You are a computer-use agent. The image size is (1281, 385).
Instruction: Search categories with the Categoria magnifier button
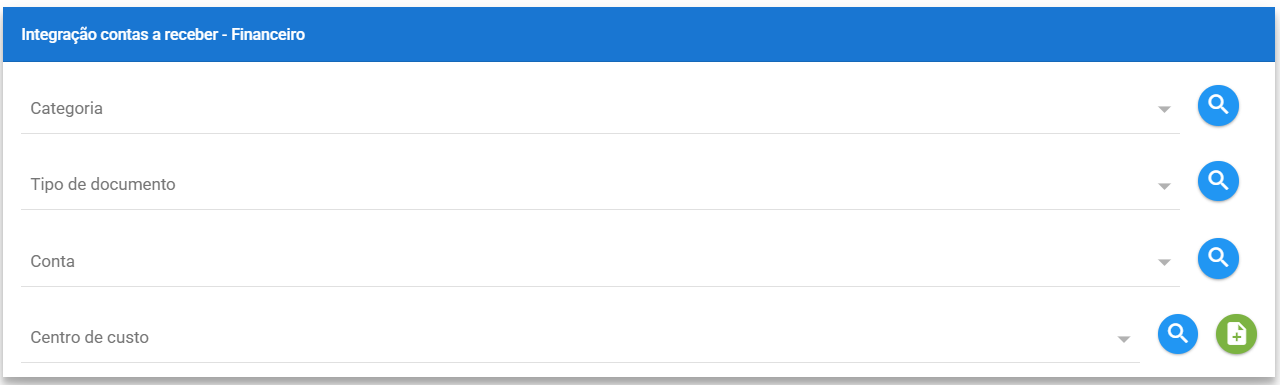(1218, 105)
